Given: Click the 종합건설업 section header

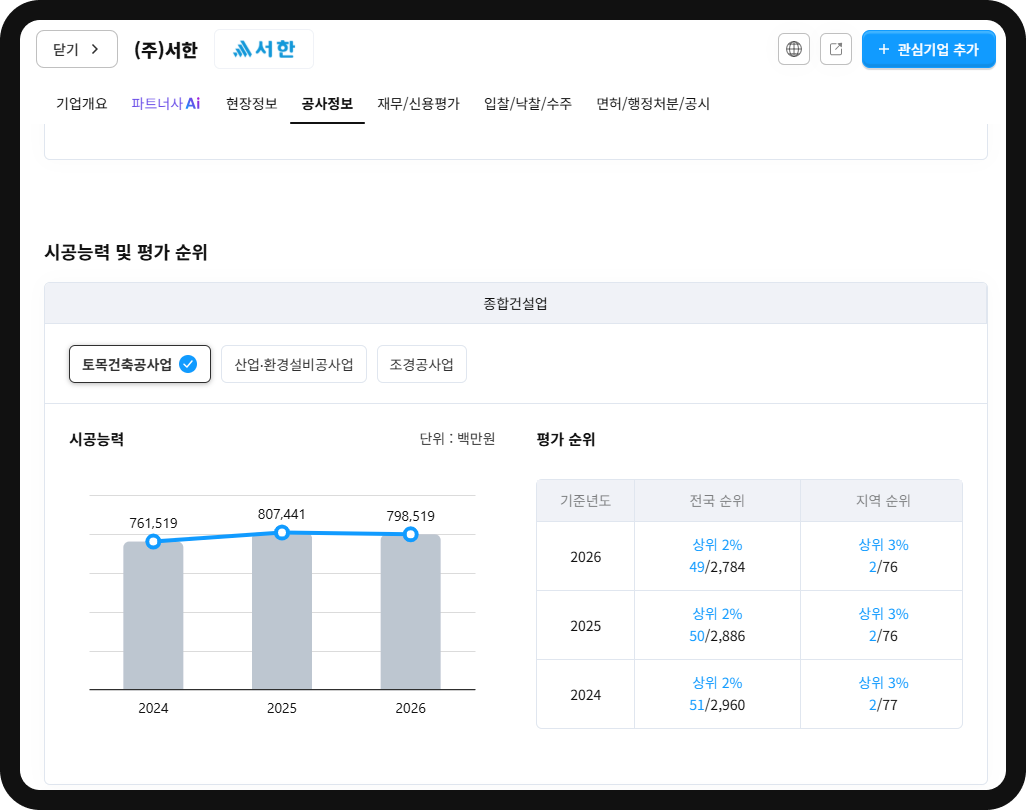Looking at the screenshot, I should pos(516,304).
